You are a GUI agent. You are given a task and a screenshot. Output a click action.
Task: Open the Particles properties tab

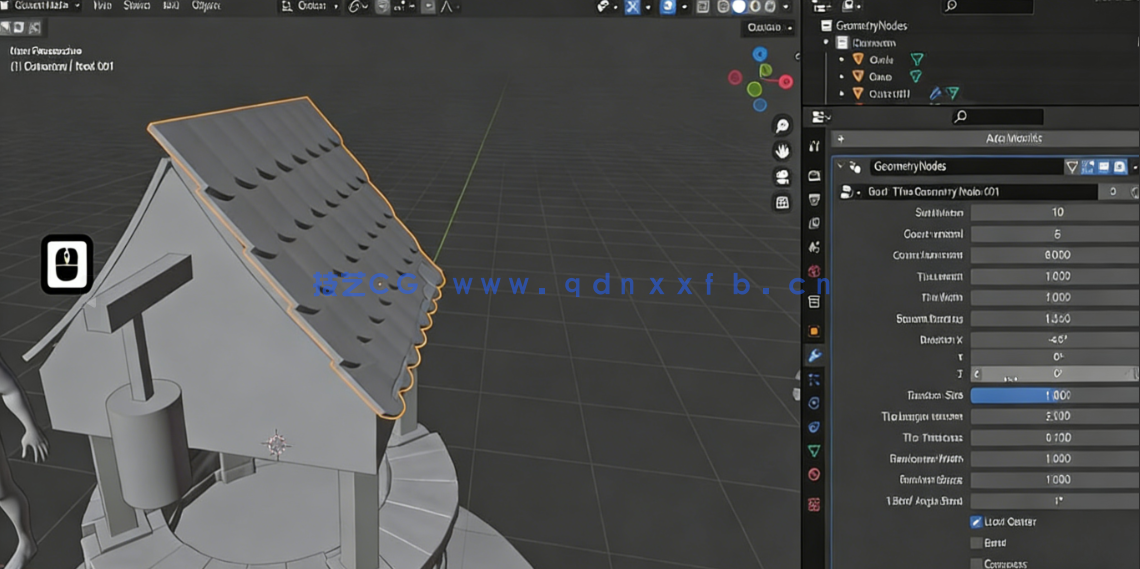(x=814, y=379)
